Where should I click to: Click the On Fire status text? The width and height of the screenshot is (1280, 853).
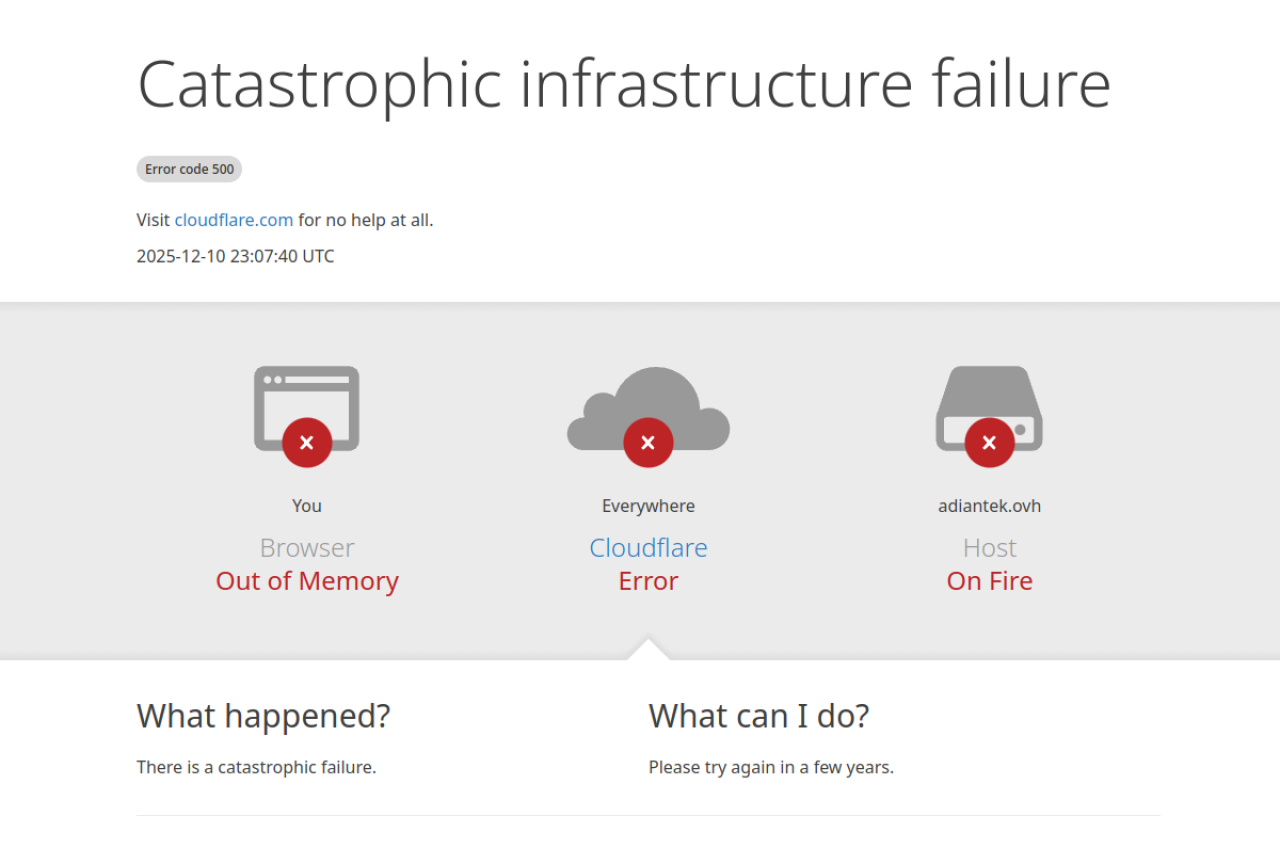click(x=989, y=581)
